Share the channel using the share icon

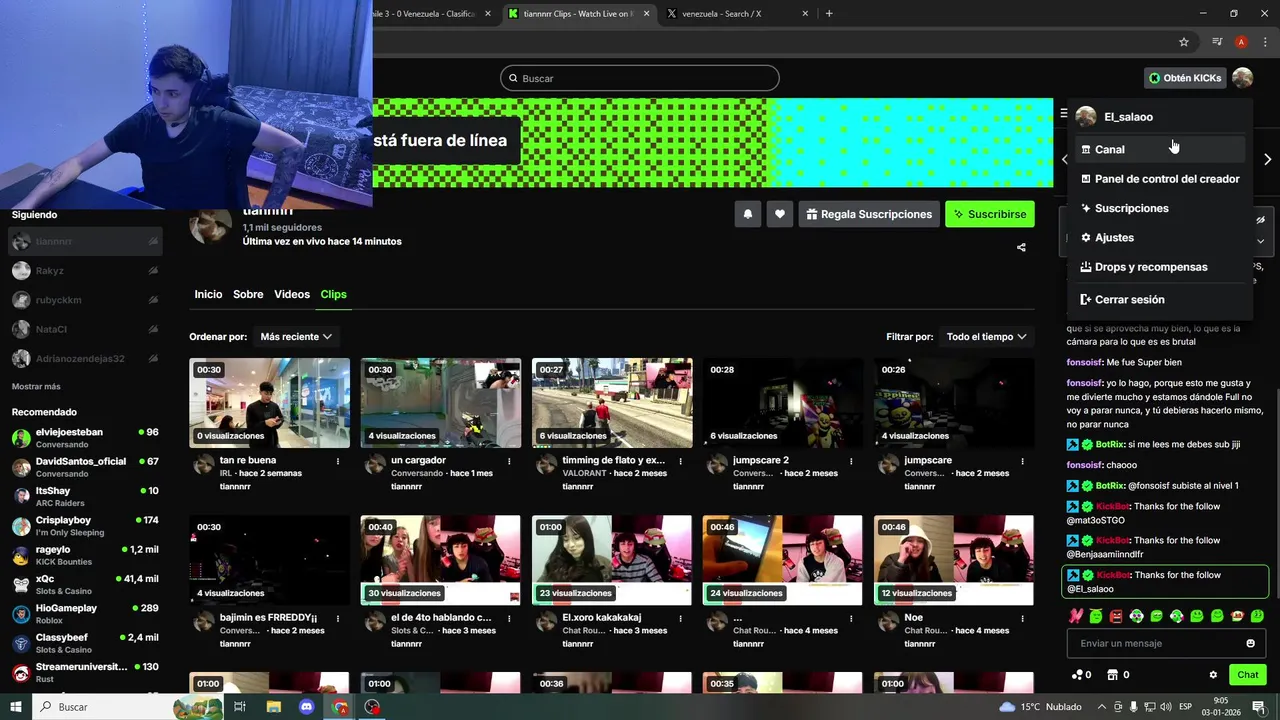(x=1021, y=247)
